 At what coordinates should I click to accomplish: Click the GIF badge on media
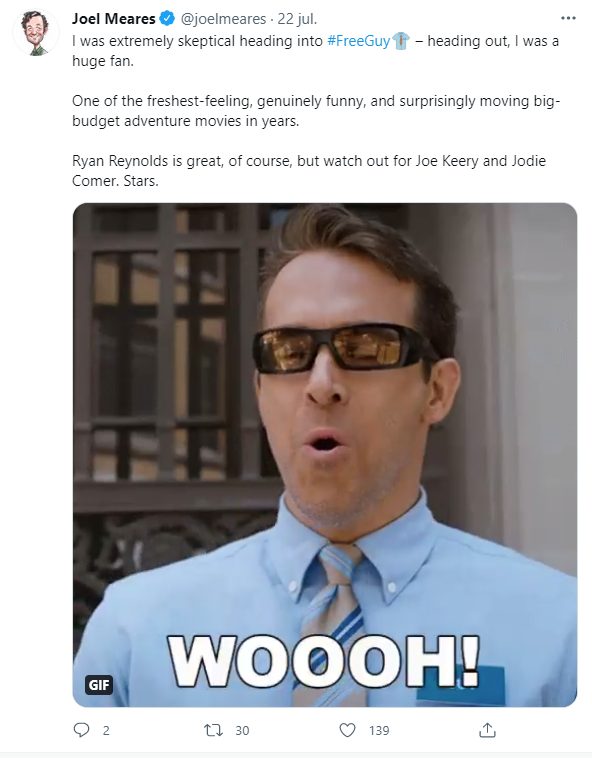[x=99, y=685]
